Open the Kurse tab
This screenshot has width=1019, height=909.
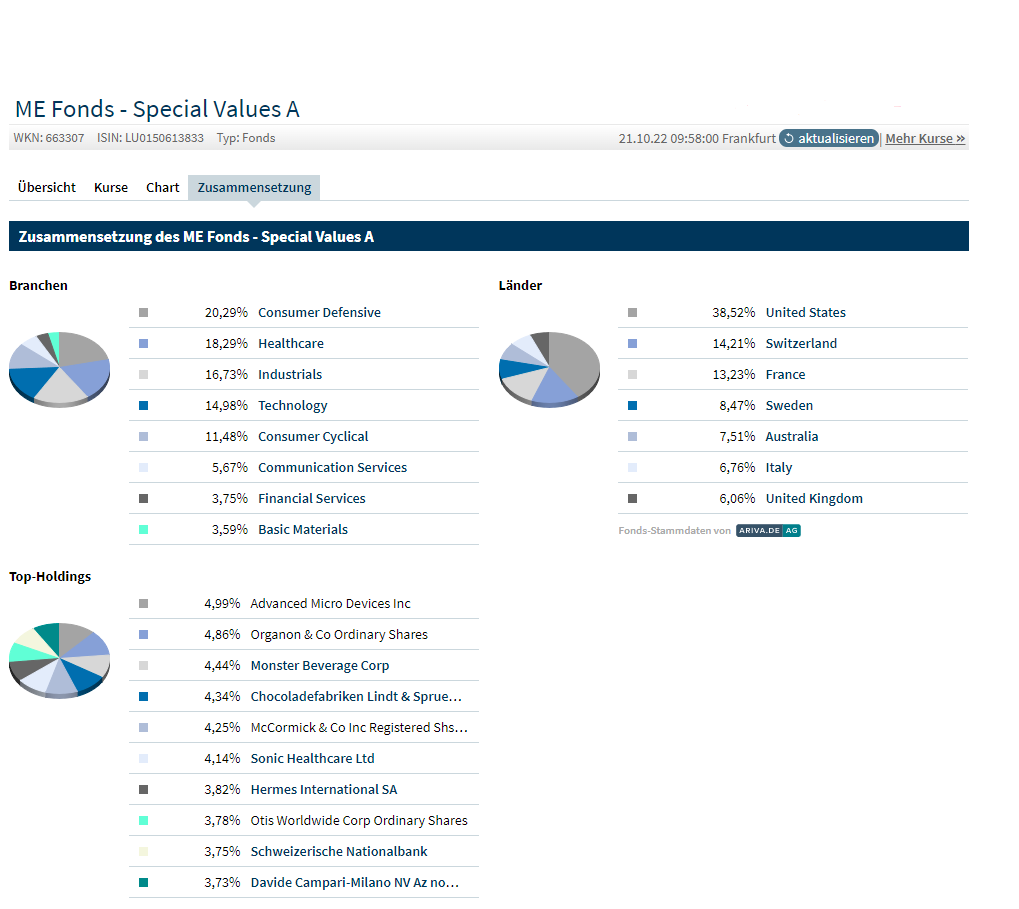pos(110,187)
